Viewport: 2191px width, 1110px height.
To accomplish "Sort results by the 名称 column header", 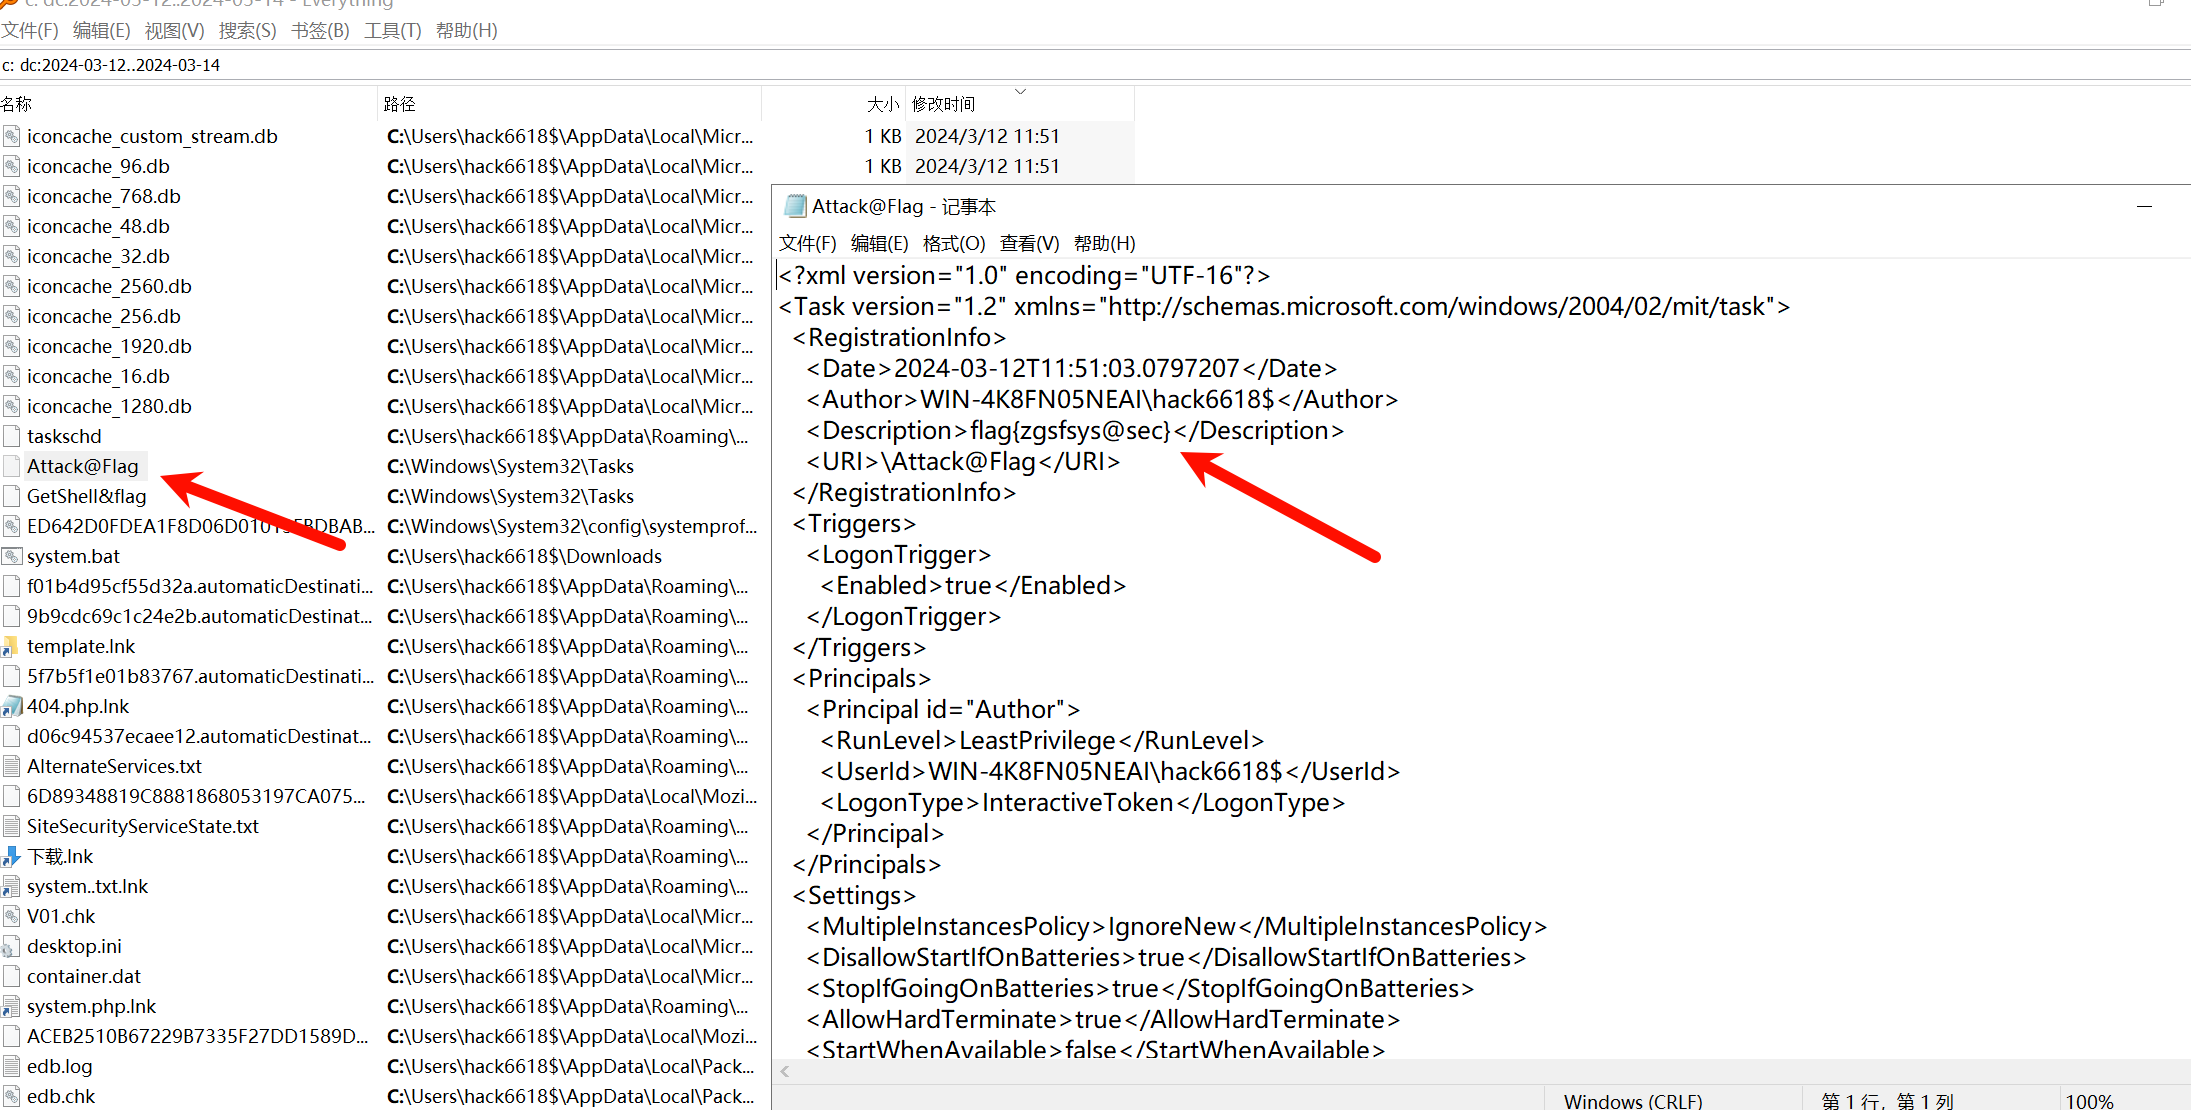I will click(x=17, y=104).
